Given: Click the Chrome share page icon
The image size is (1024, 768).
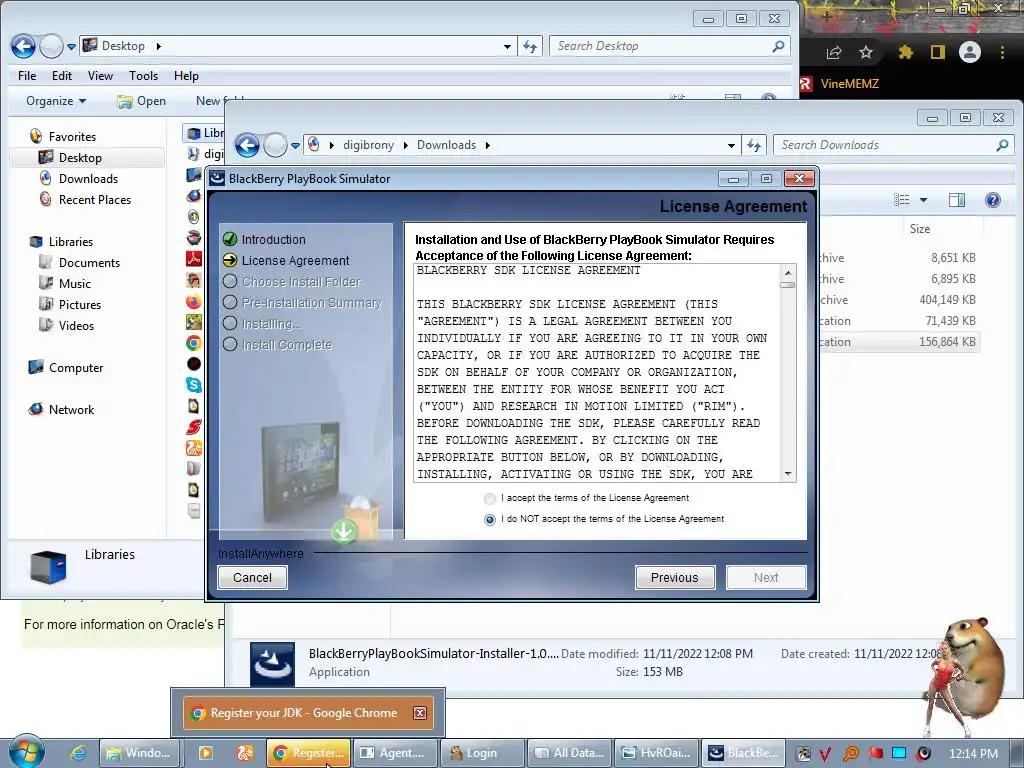Looking at the screenshot, I should pyautogui.click(x=834, y=52).
